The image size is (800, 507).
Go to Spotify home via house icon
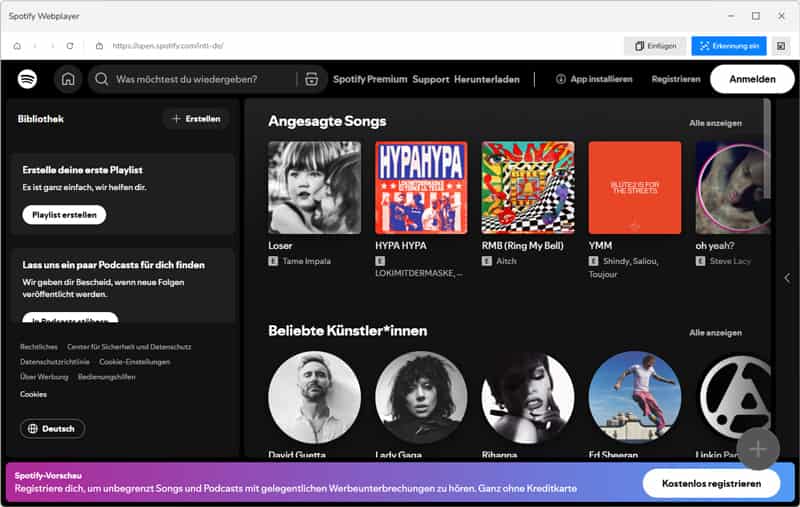68,79
